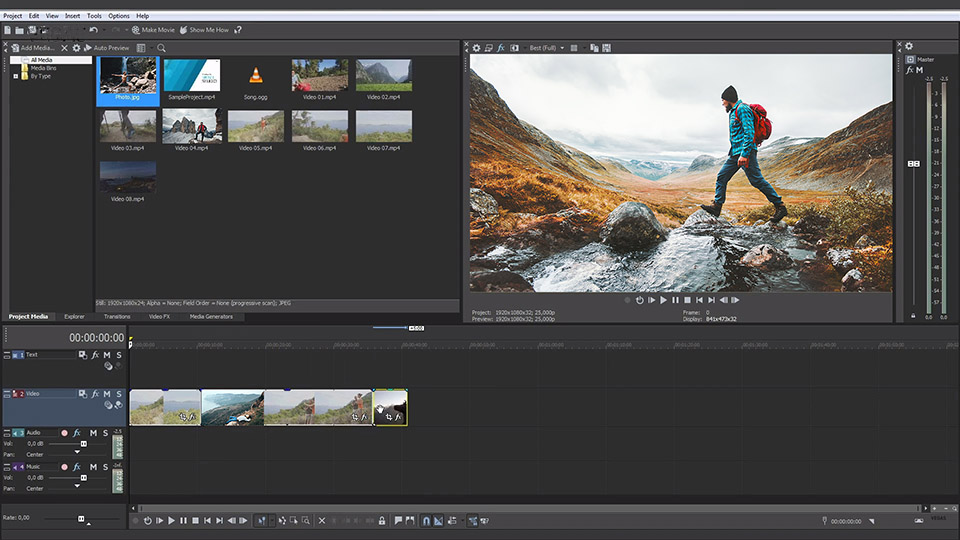Solo the Music track
The height and width of the screenshot is (540, 960).
point(105,467)
